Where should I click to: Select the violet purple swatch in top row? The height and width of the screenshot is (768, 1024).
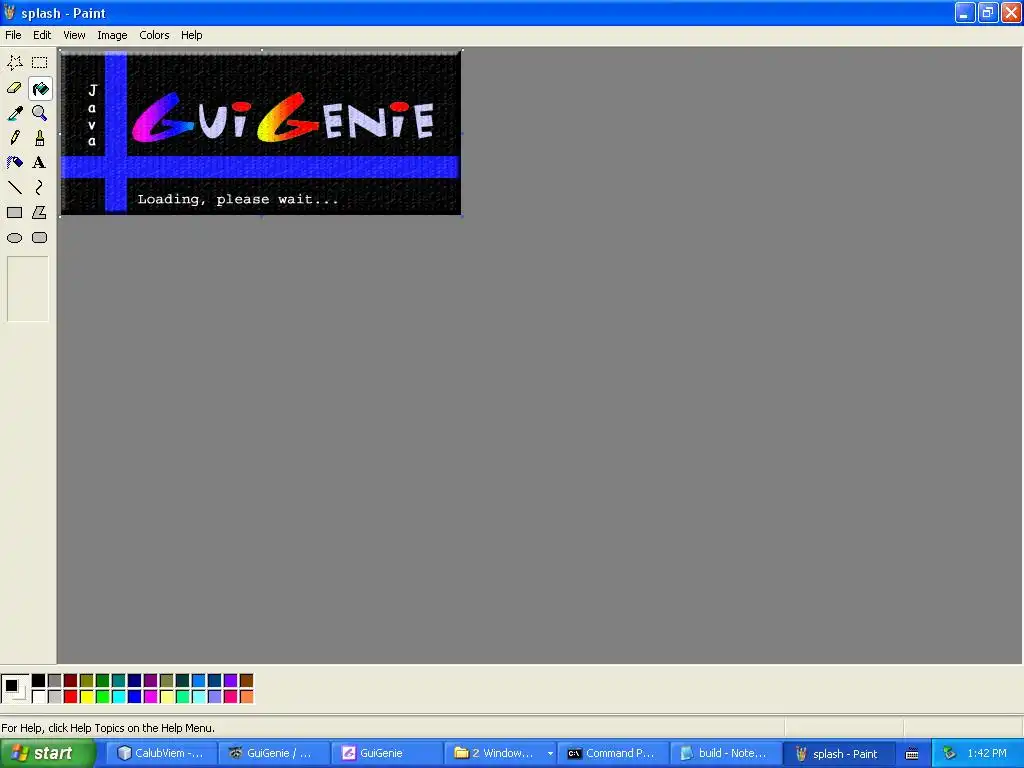pos(231,680)
